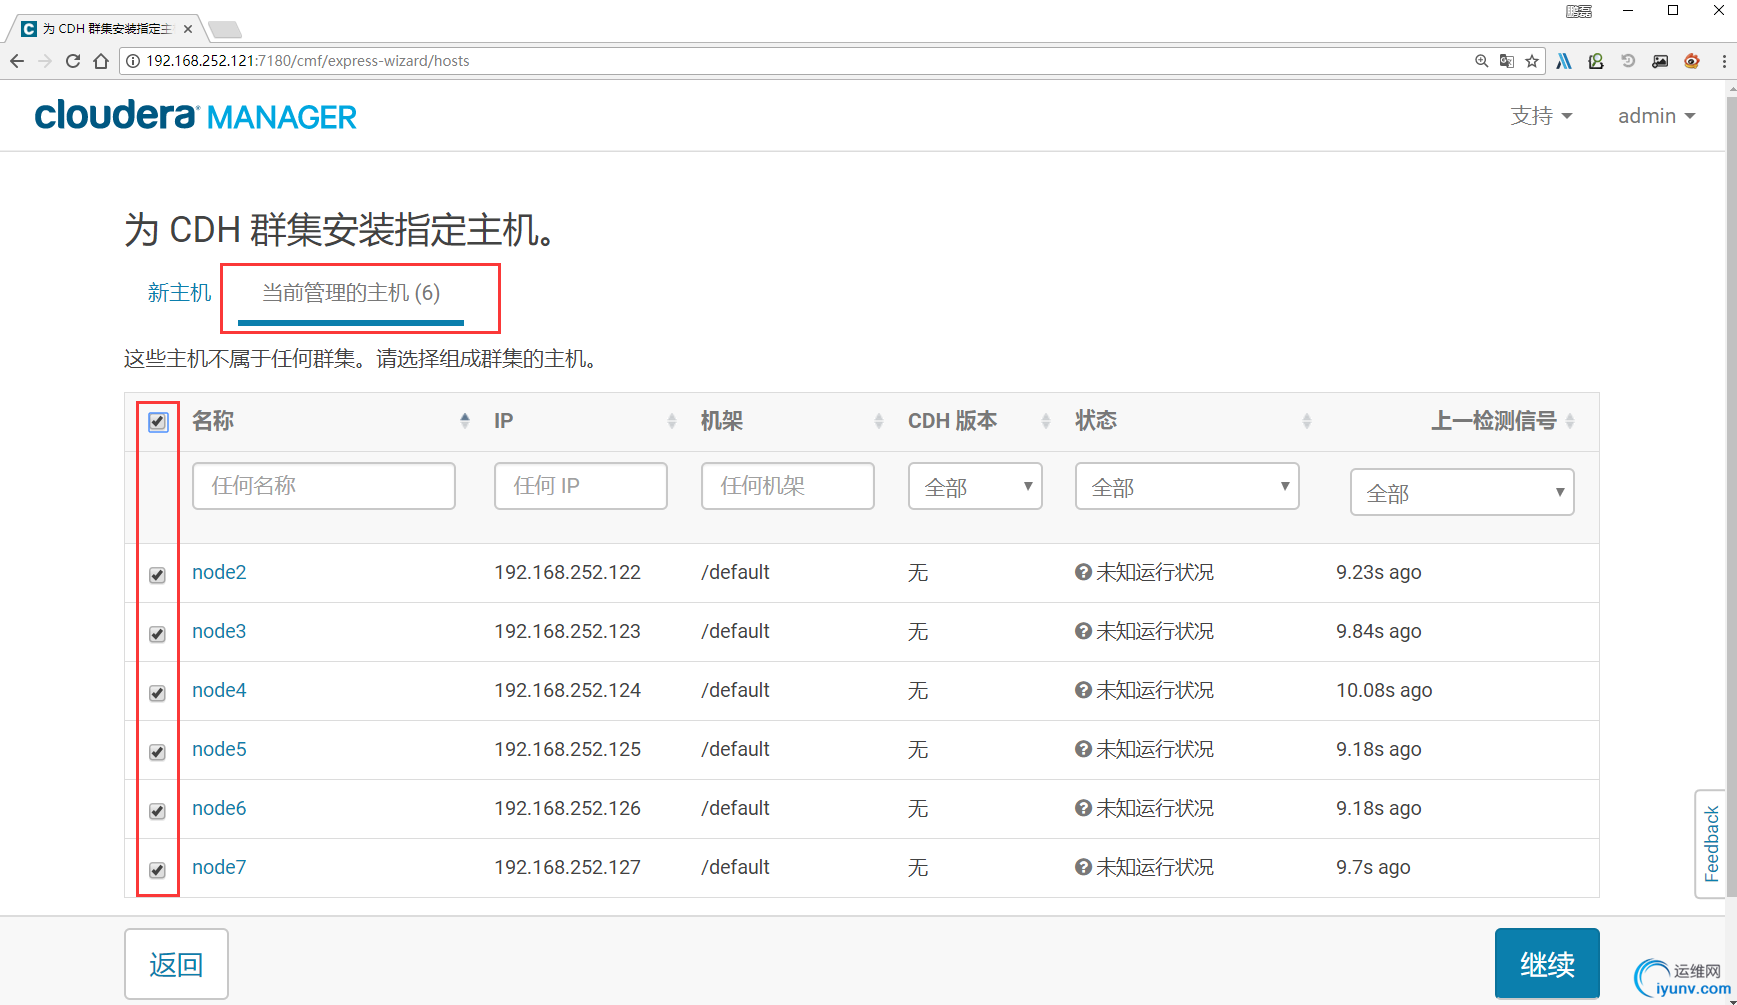Focus the 任何 IP filter field

pyautogui.click(x=581, y=486)
